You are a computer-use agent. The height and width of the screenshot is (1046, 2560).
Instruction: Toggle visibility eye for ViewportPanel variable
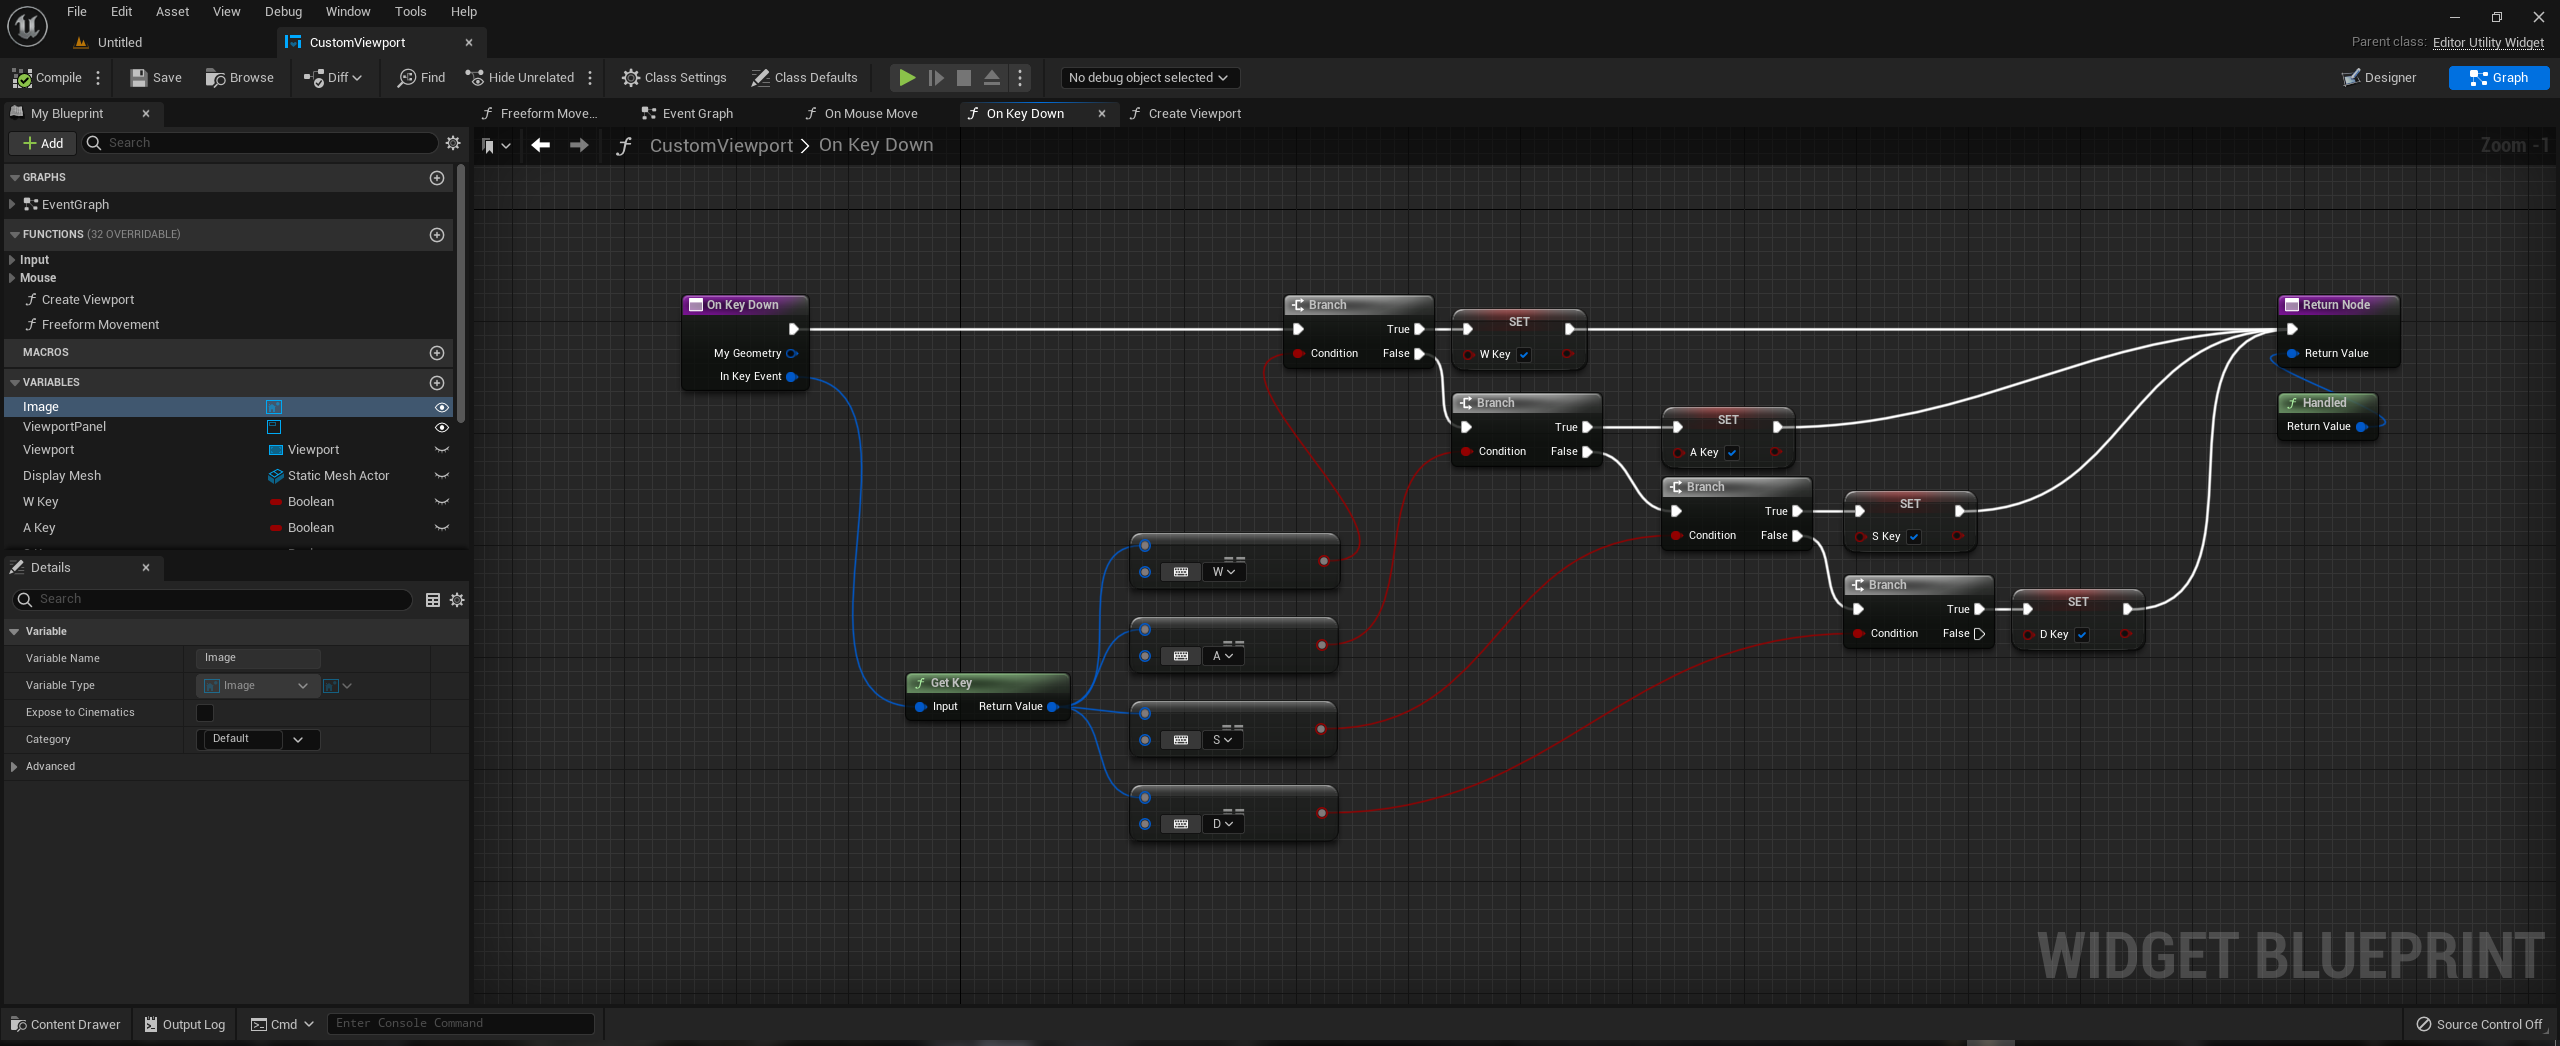[x=441, y=427]
